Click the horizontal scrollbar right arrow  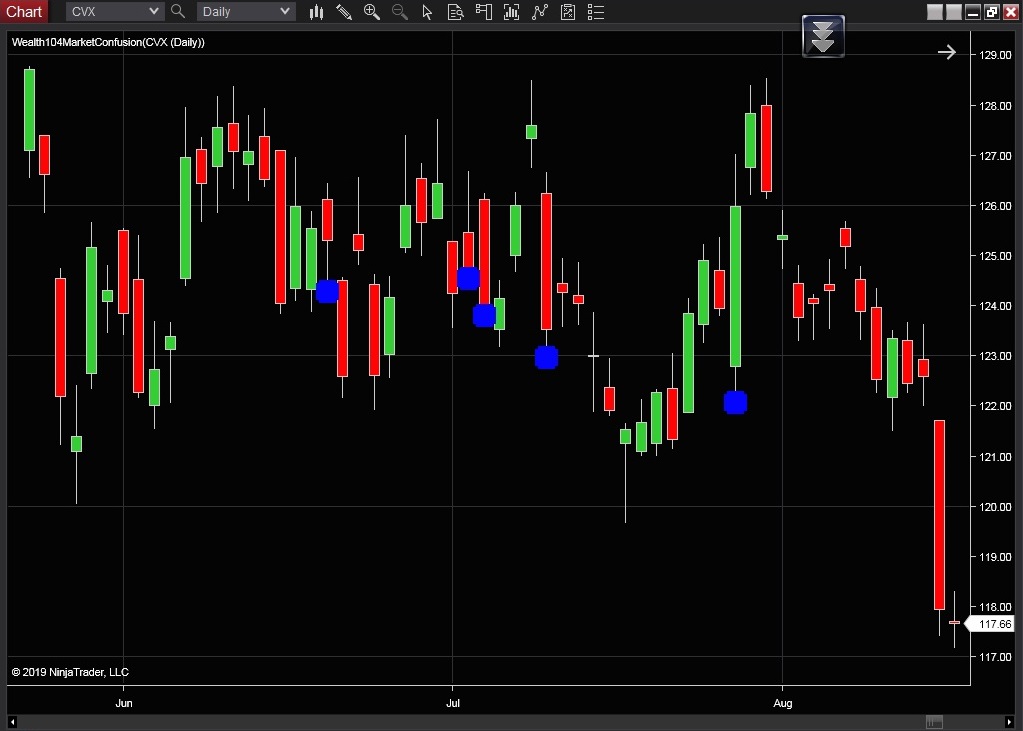[x=1009, y=722]
